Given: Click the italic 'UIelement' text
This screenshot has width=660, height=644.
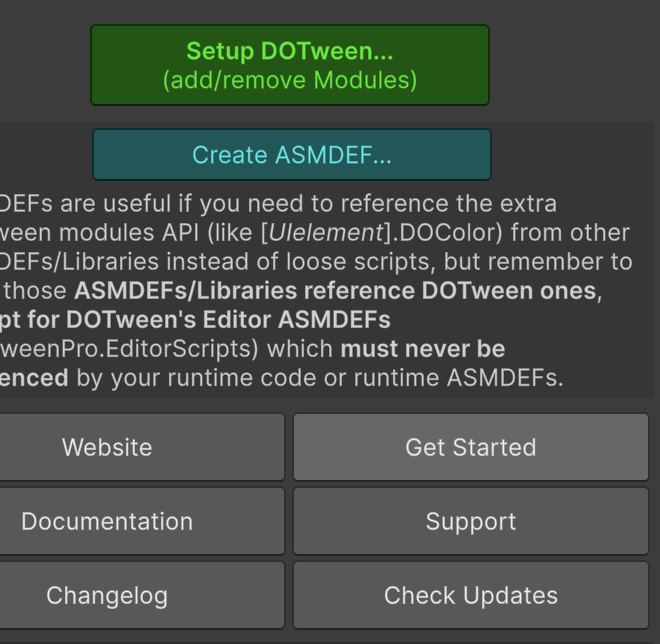Looking at the screenshot, I should 326,232.
